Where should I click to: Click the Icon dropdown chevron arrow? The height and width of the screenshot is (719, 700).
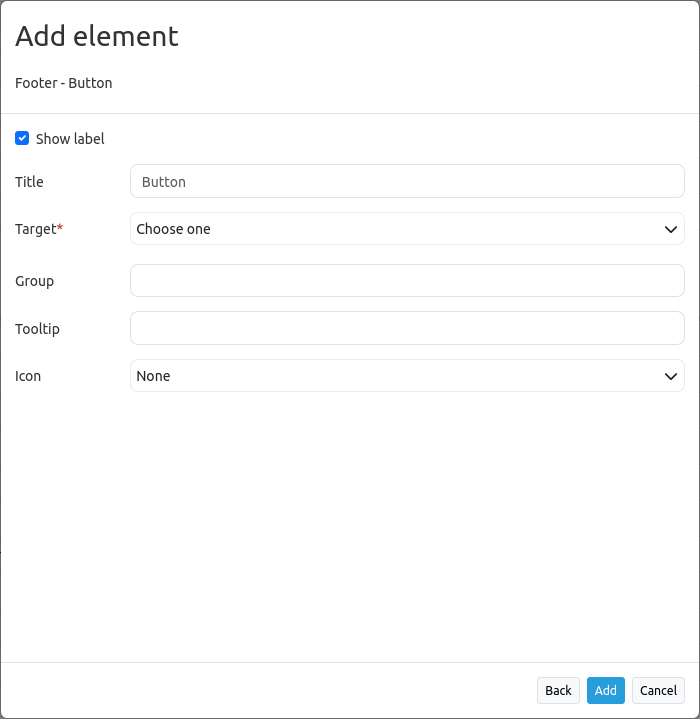coord(671,376)
